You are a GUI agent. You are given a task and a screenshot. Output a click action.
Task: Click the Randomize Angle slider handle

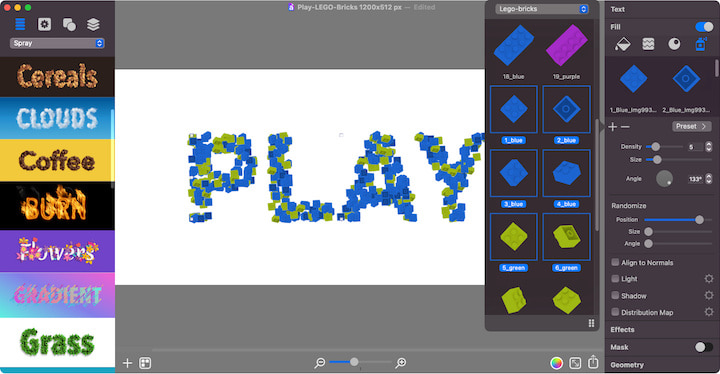(x=648, y=244)
